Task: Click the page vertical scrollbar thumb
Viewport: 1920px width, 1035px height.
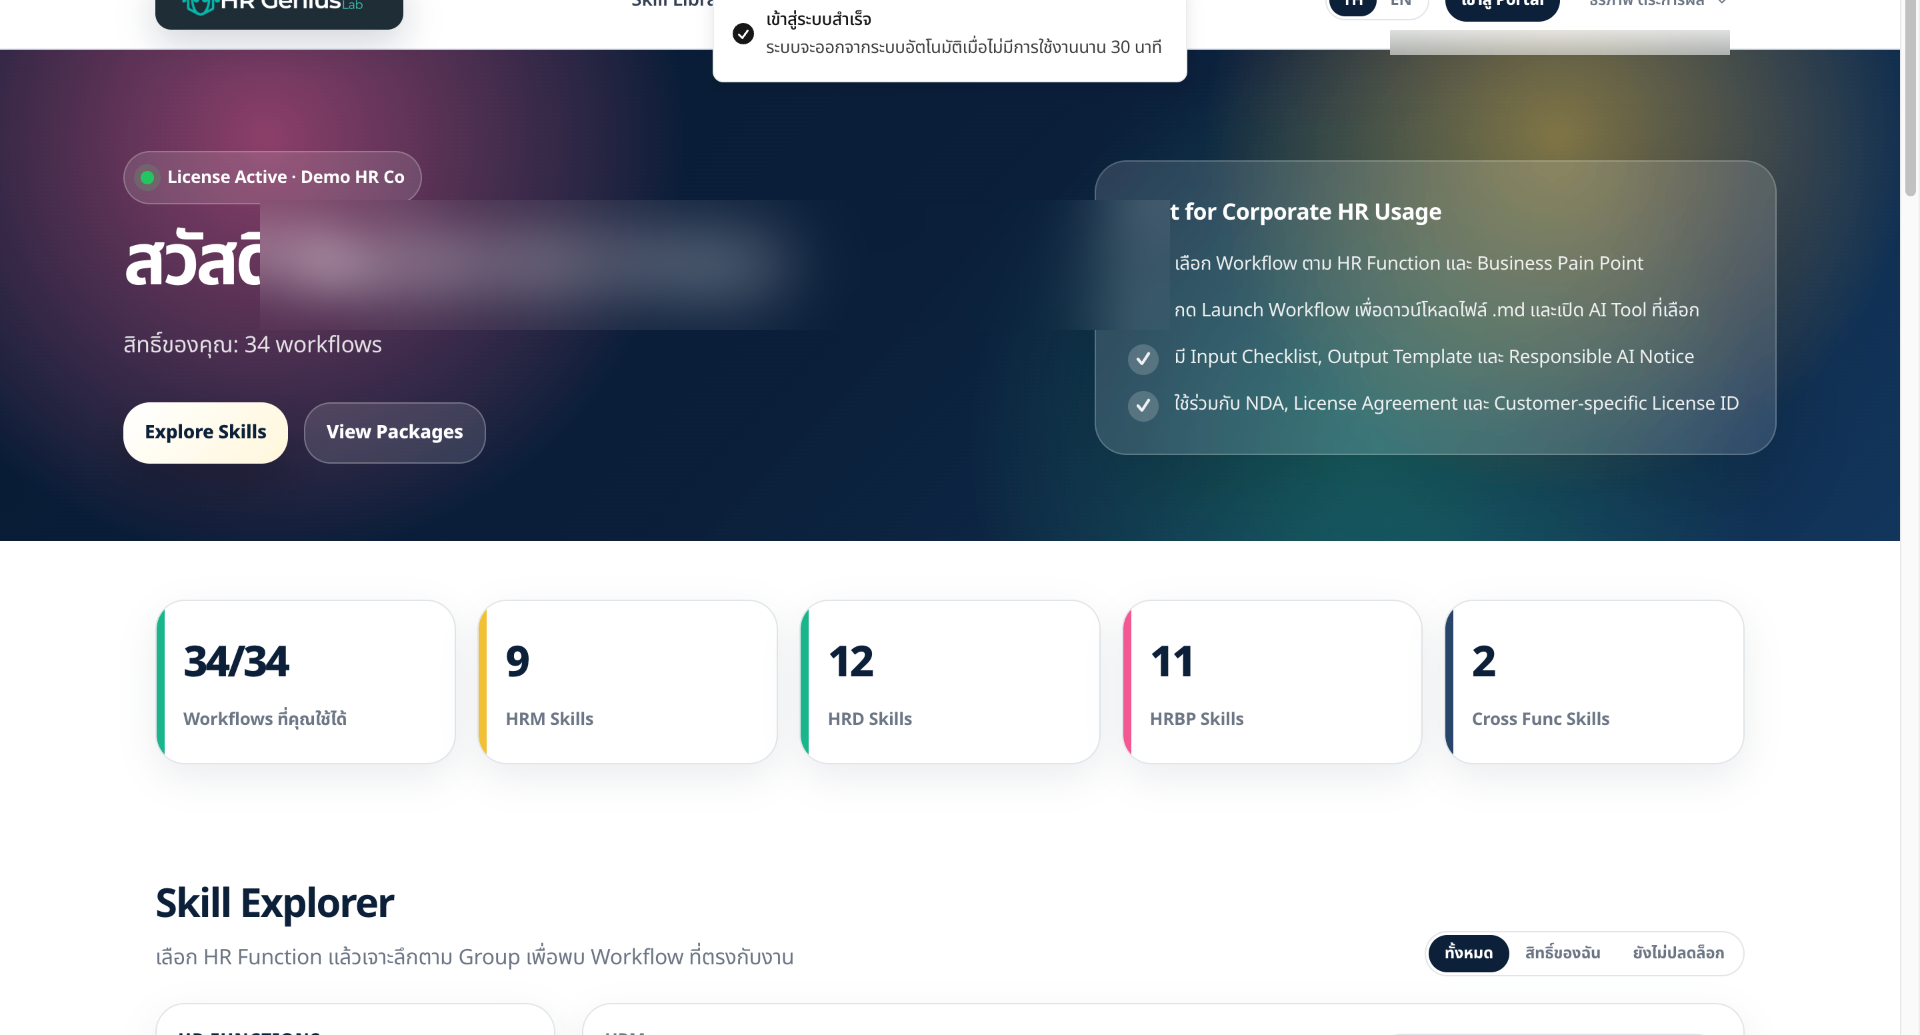Action: (x=1910, y=98)
